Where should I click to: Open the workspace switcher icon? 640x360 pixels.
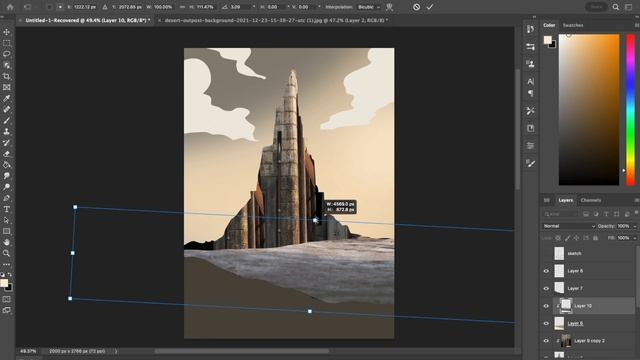[x=629, y=7]
